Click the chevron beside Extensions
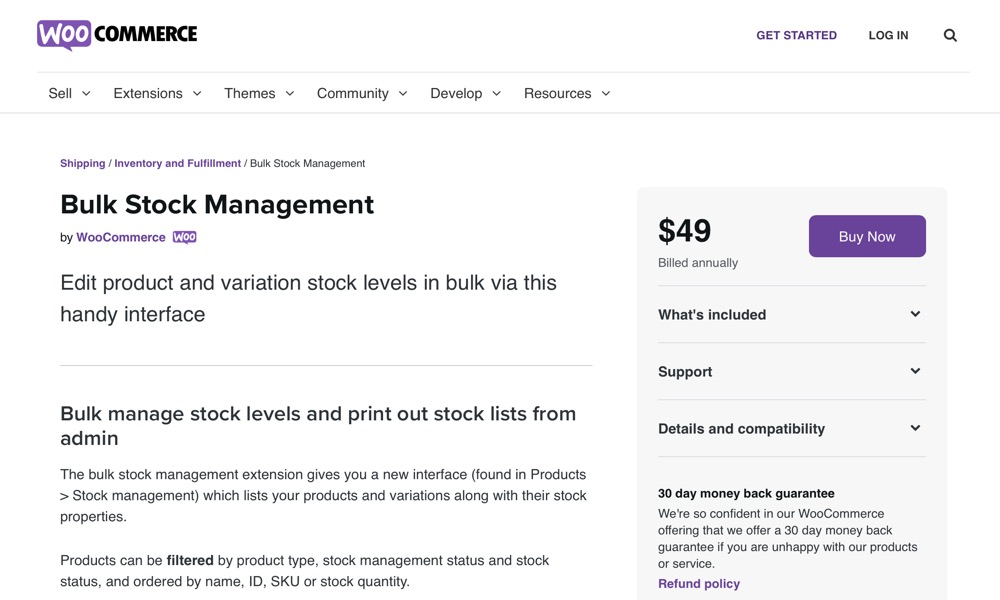 [197, 94]
